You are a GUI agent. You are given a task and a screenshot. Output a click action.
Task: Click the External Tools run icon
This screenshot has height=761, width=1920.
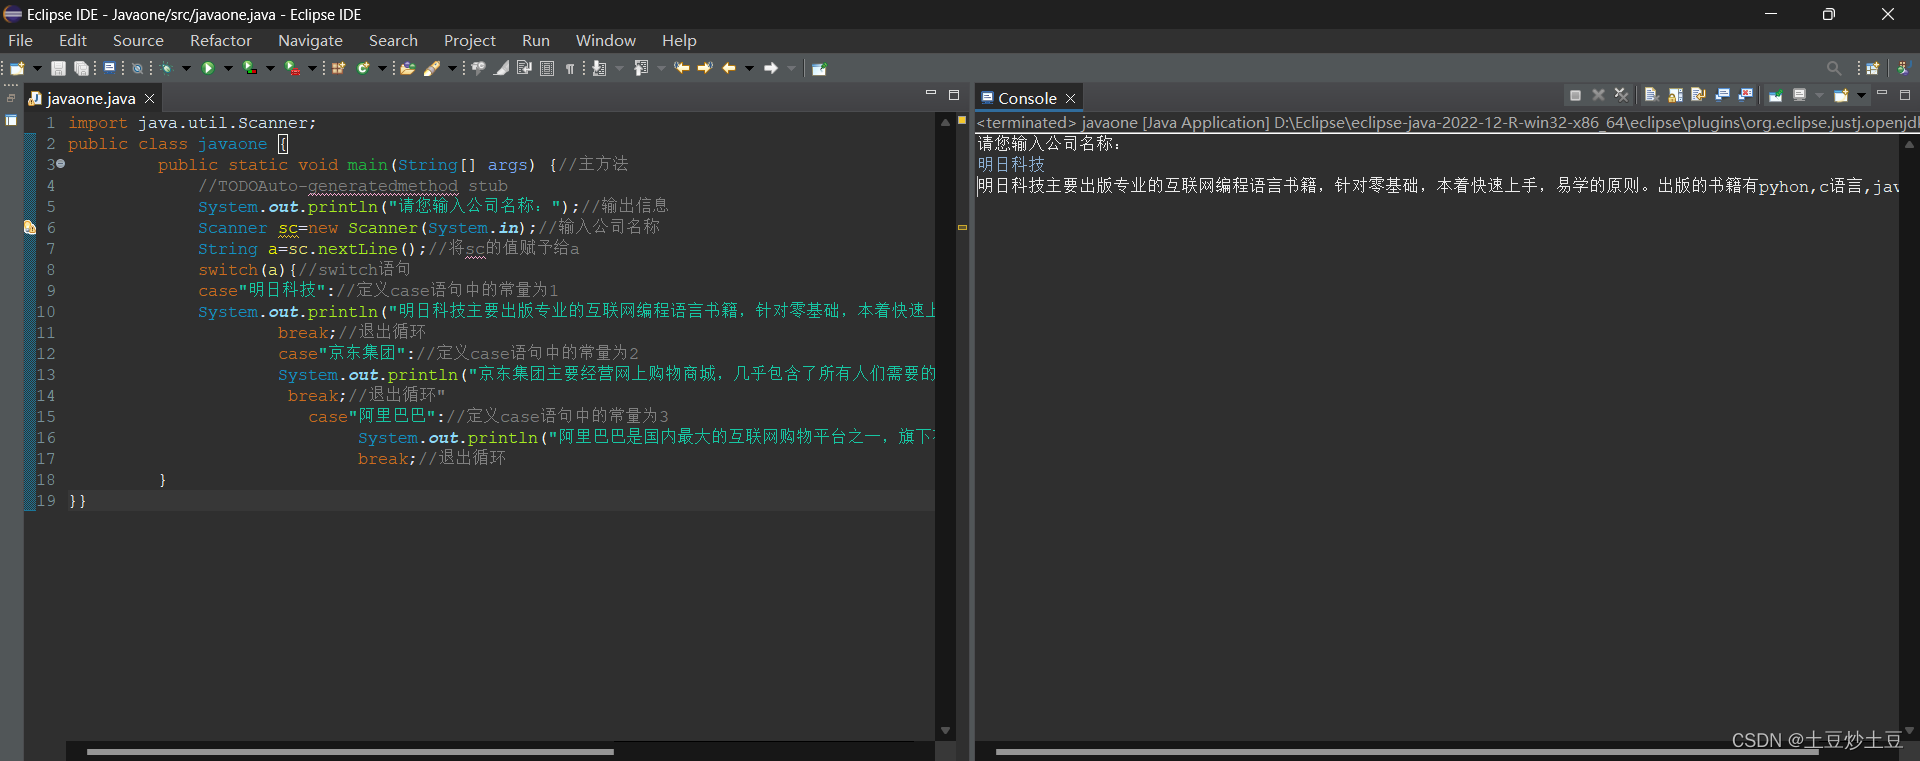point(292,68)
